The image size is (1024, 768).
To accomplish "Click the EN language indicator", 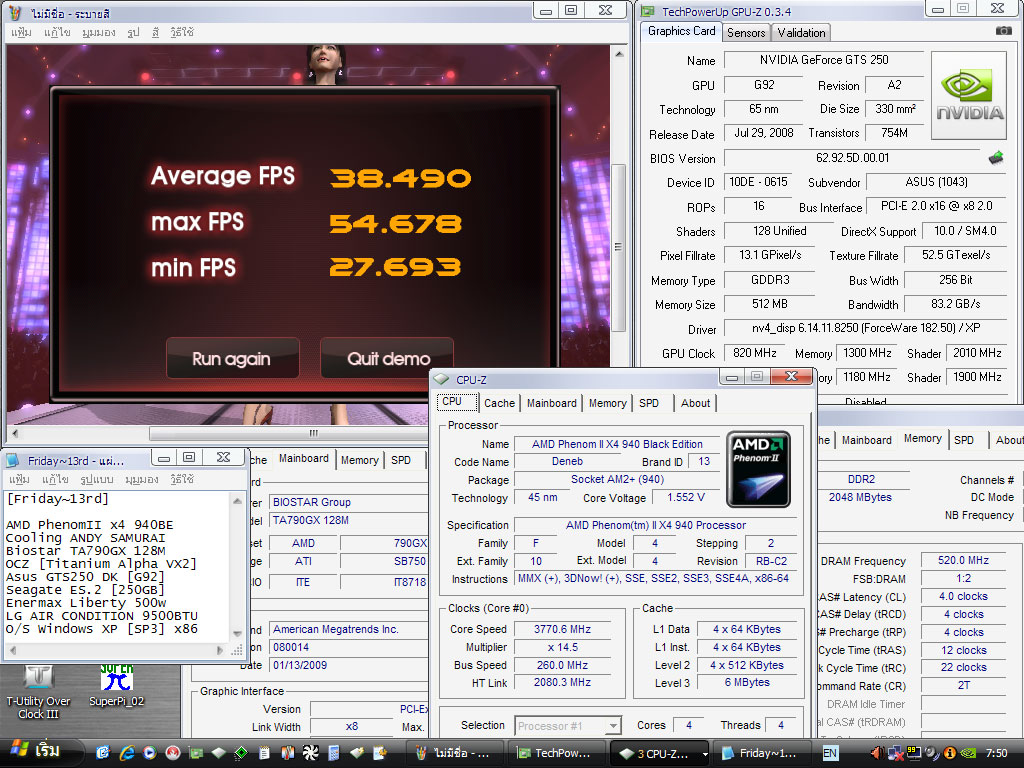I will click(x=831, y=753).
